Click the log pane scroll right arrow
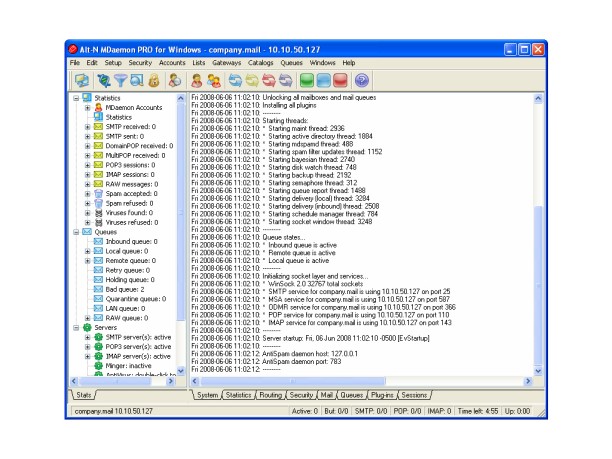612x459 pixels. [x=528, y=381]
